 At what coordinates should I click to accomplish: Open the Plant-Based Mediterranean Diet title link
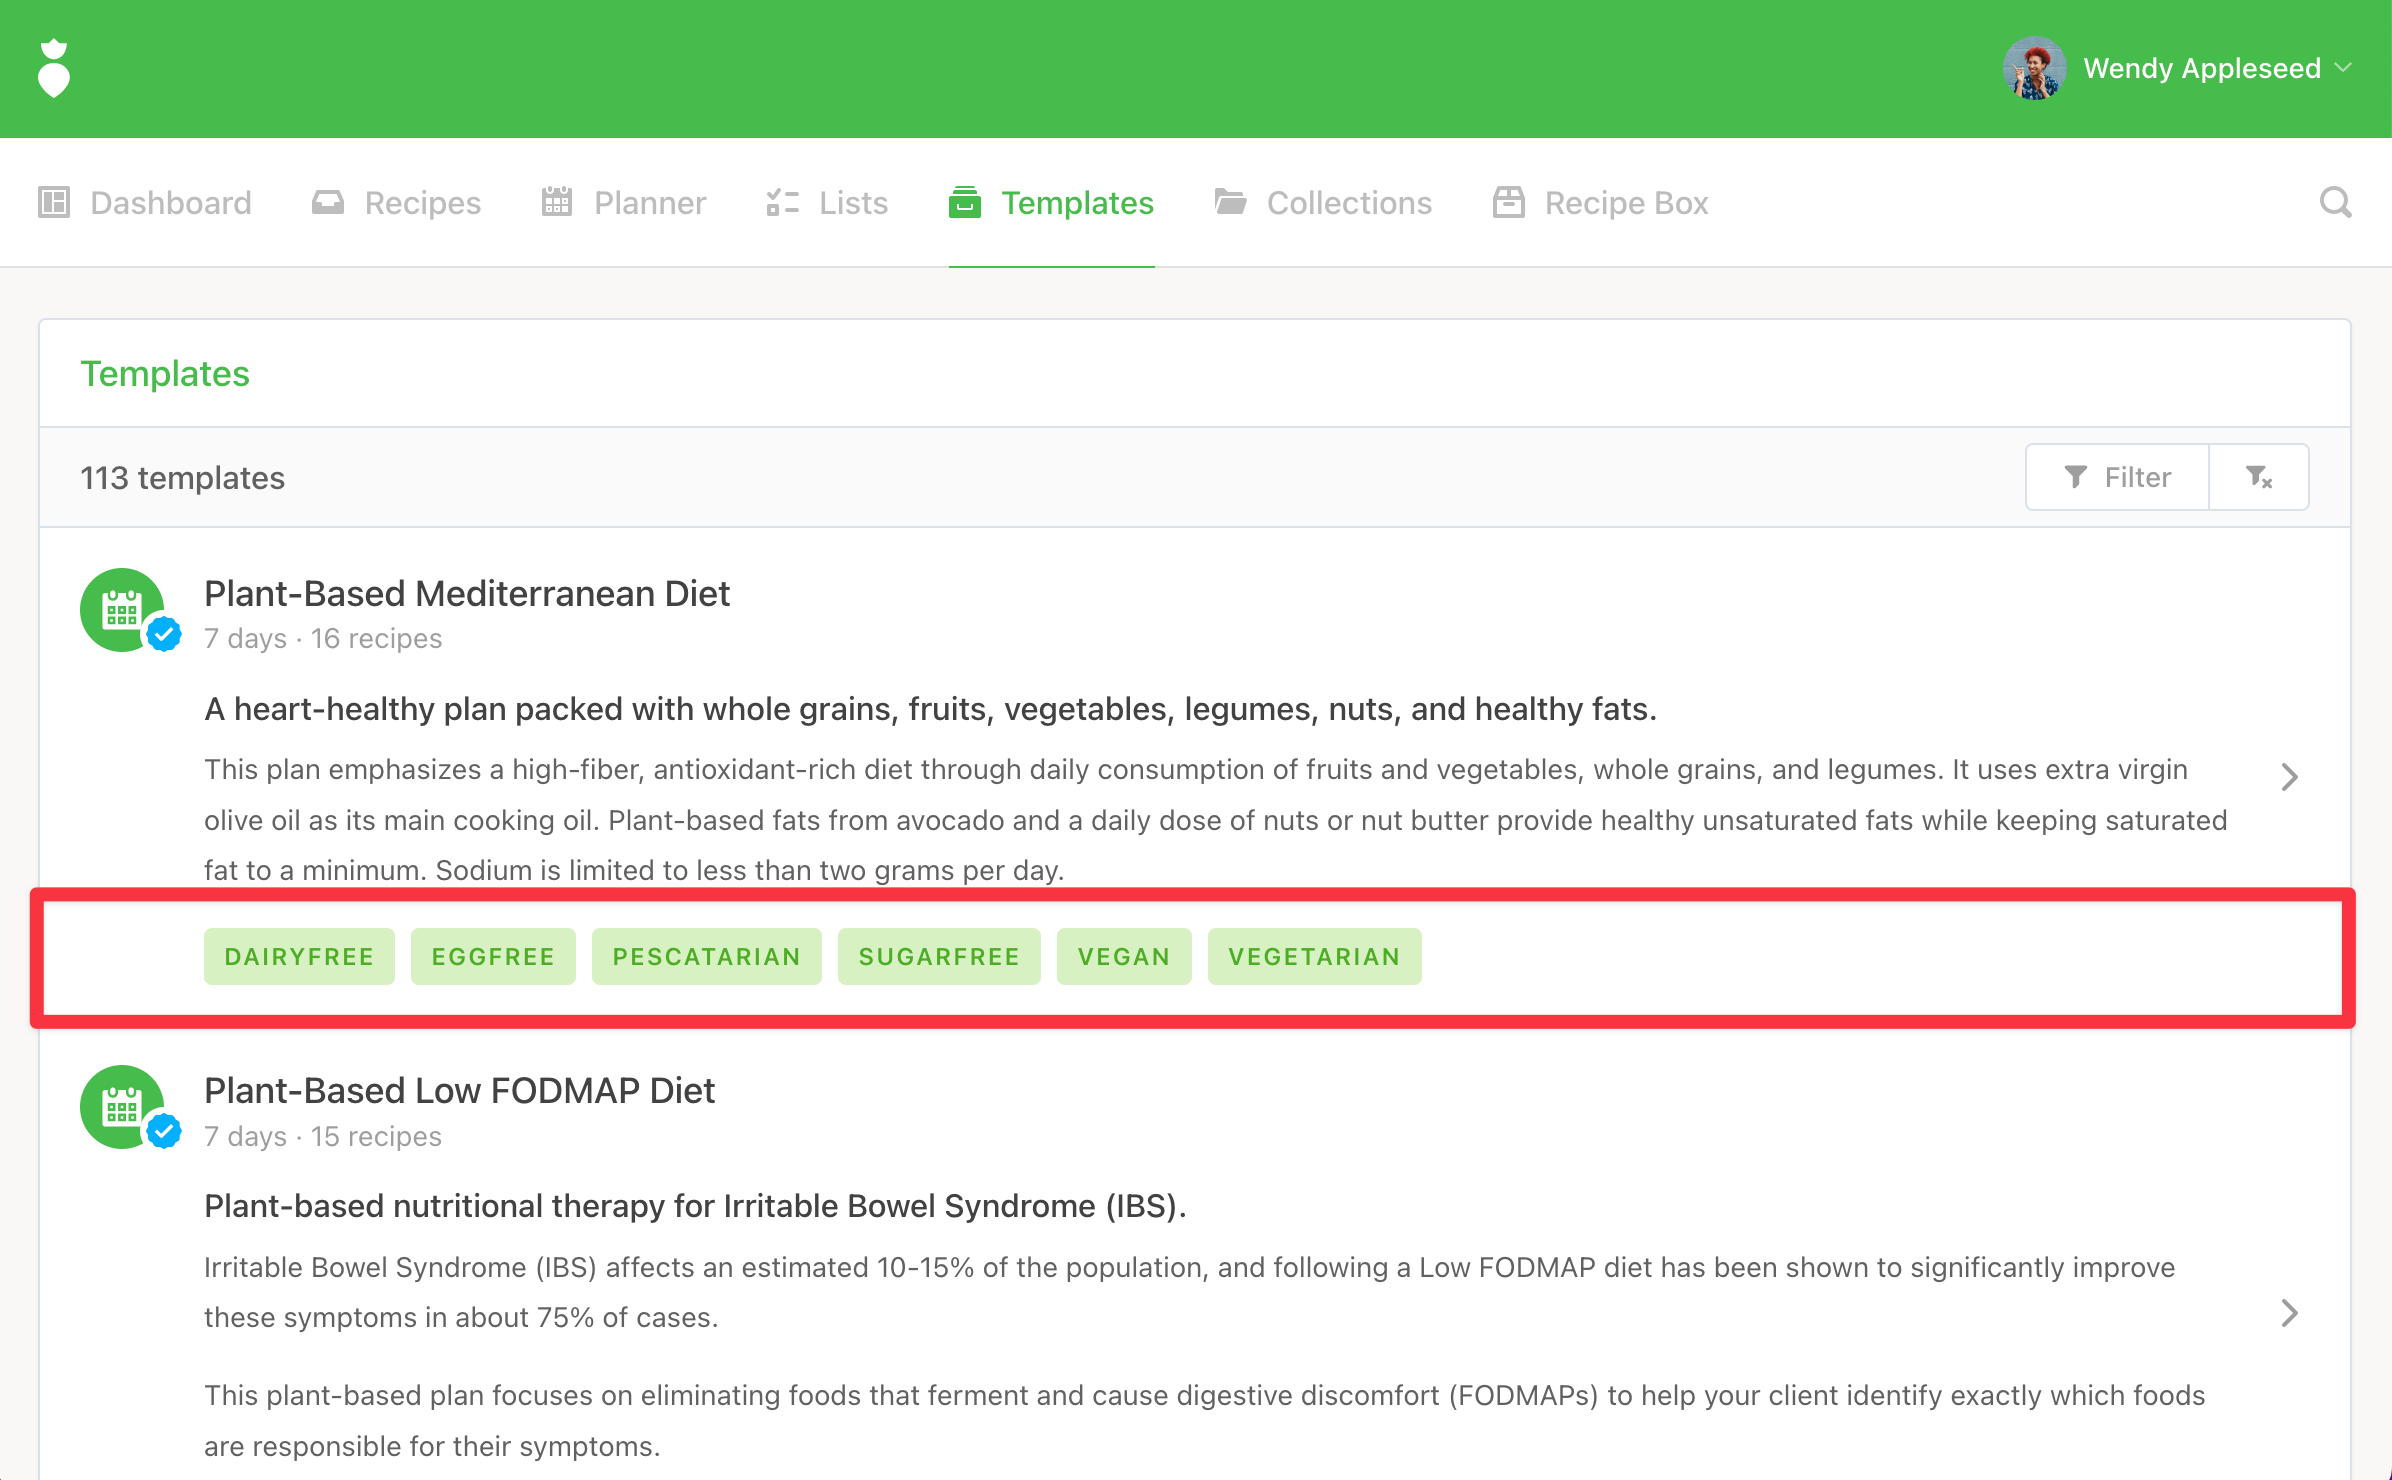[467, 594]
